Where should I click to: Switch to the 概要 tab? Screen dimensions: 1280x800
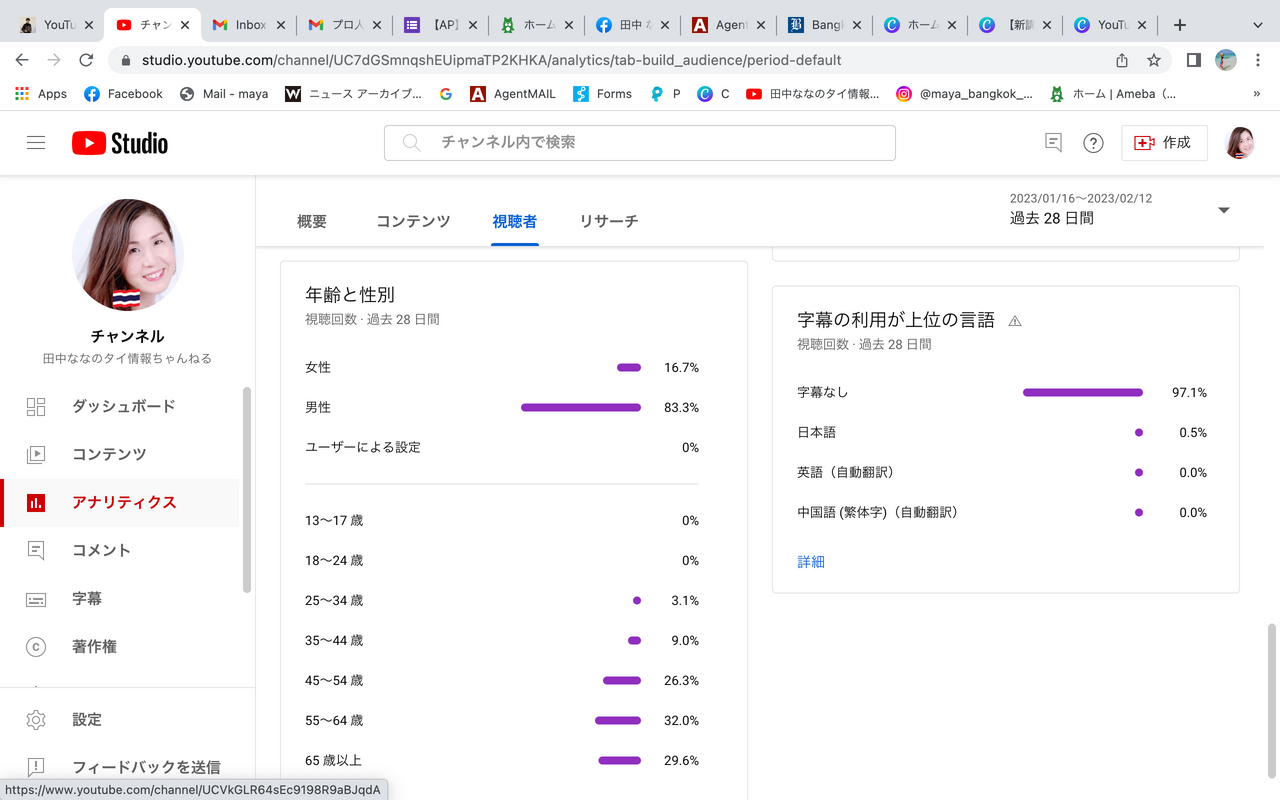[312, 221]
